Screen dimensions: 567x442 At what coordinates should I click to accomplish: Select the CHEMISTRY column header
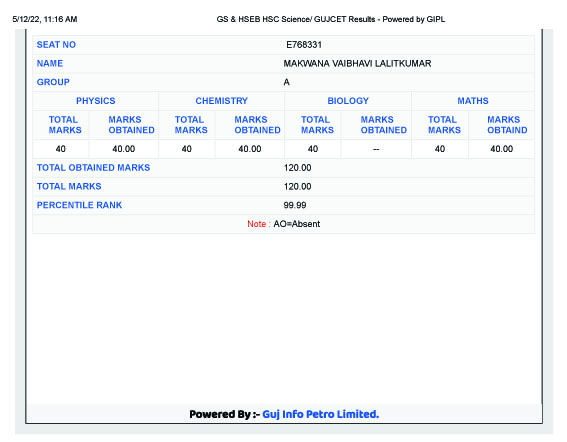[x=221, y=101]
